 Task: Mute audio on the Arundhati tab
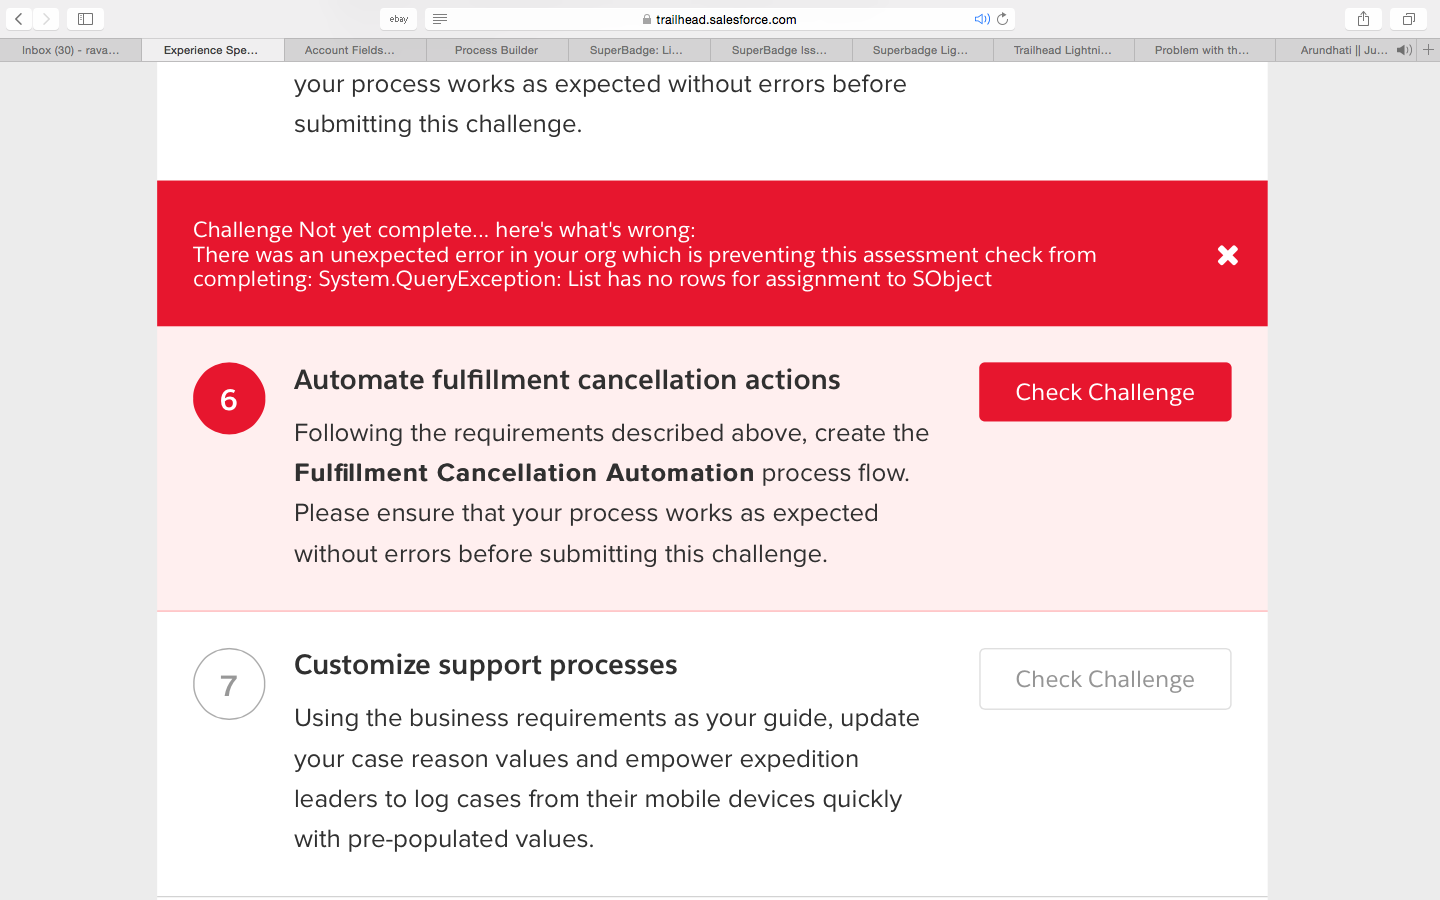click(1404, 50)
